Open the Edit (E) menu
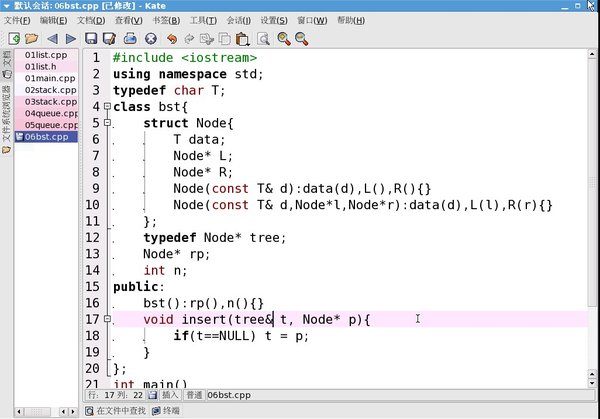Image resolution: width=600 pixels, height=419 pixels. (x=54, y=20)
